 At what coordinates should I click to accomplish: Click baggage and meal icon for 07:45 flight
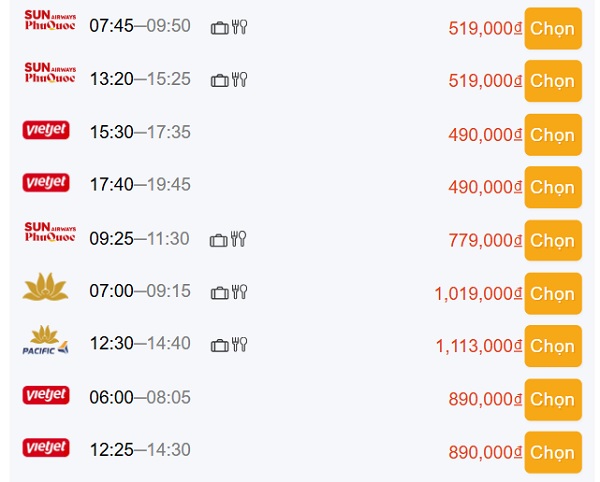[229, 27]
